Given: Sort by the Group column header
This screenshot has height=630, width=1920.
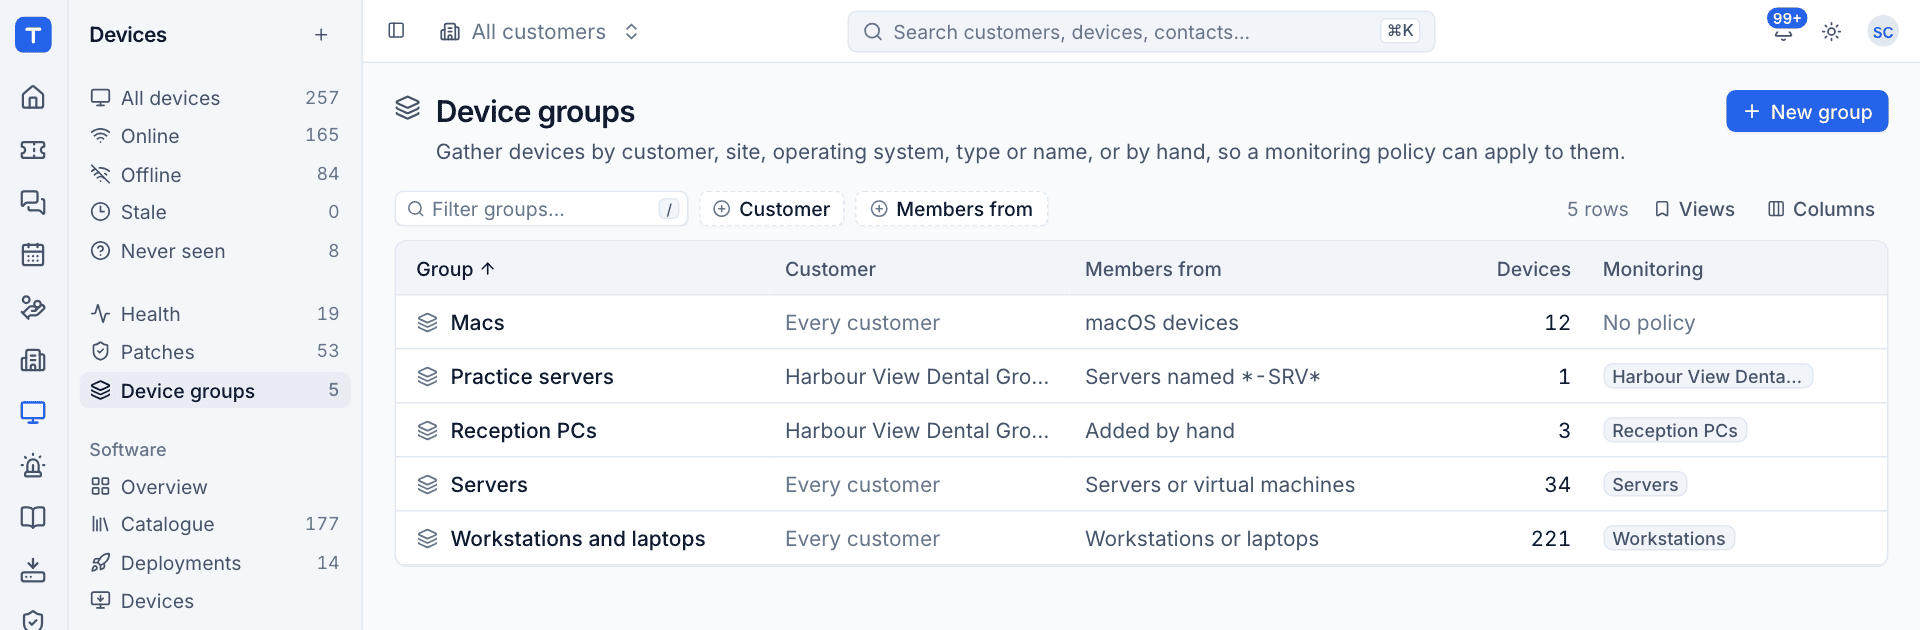Looking at the screenshot, I should pyautogui.click(x=456, y=269).
